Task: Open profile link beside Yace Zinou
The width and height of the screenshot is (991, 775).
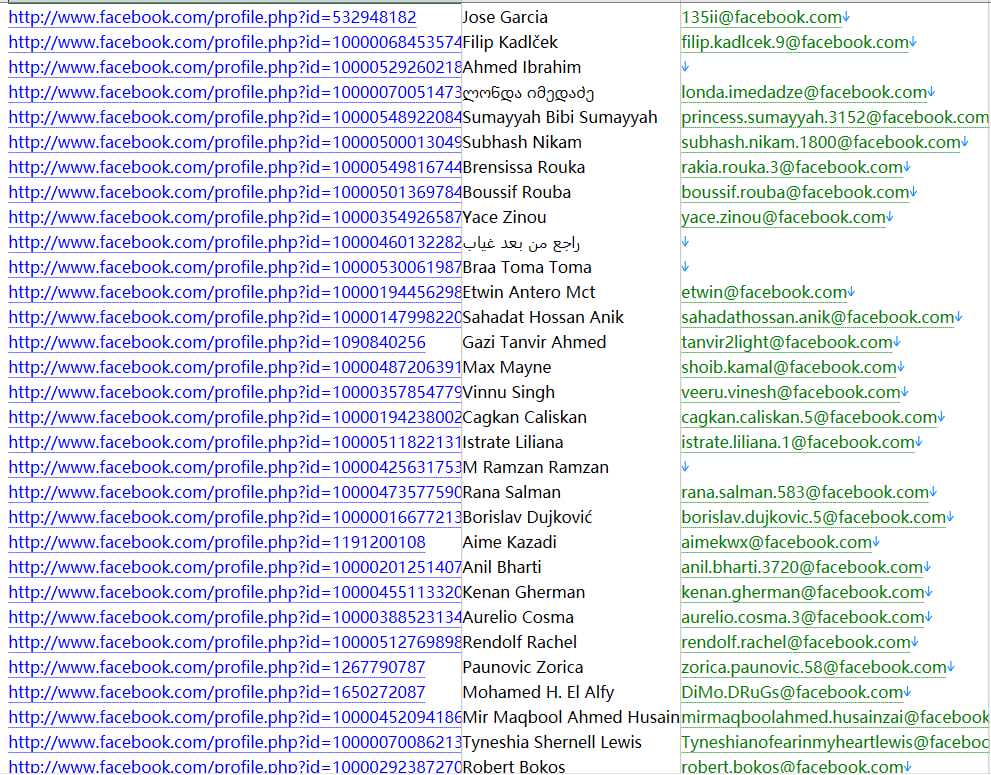Action: [x=235, y=217]
